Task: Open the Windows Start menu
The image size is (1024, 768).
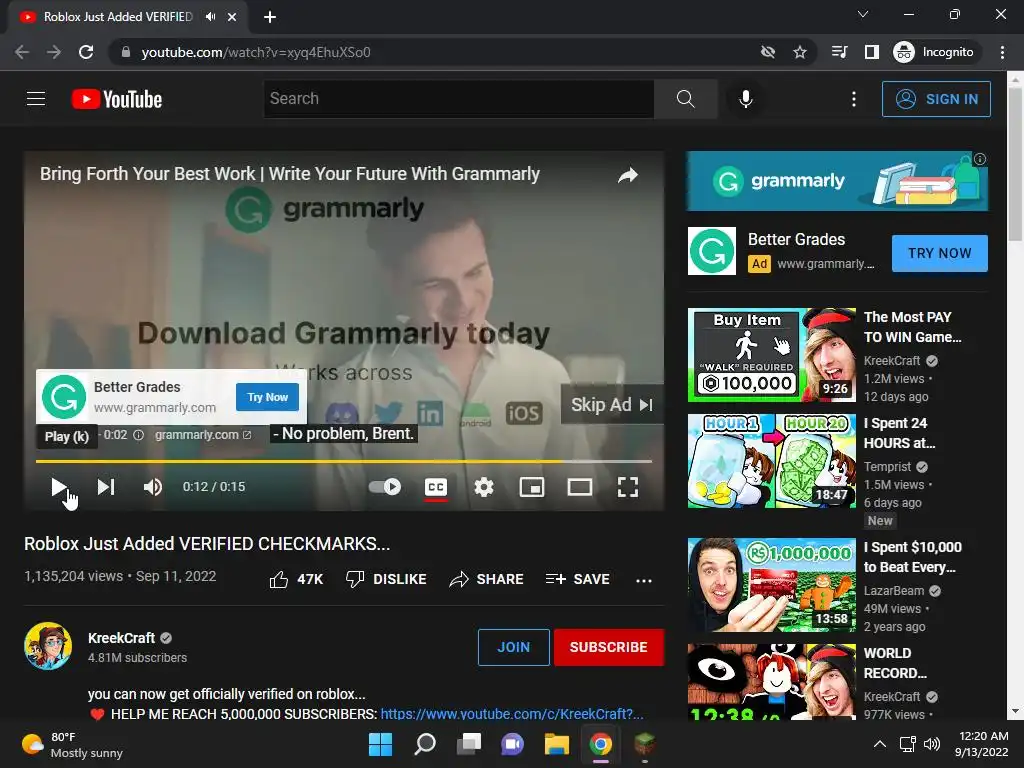Action: coord(380,744)
